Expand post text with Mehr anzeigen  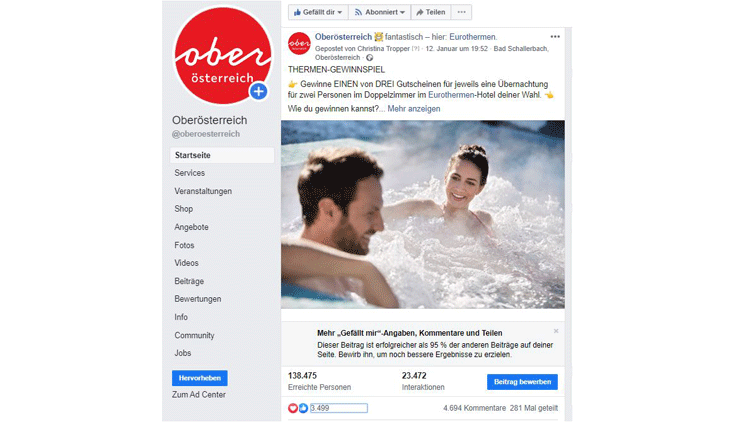pyautogui.click(x=414, y=109)
